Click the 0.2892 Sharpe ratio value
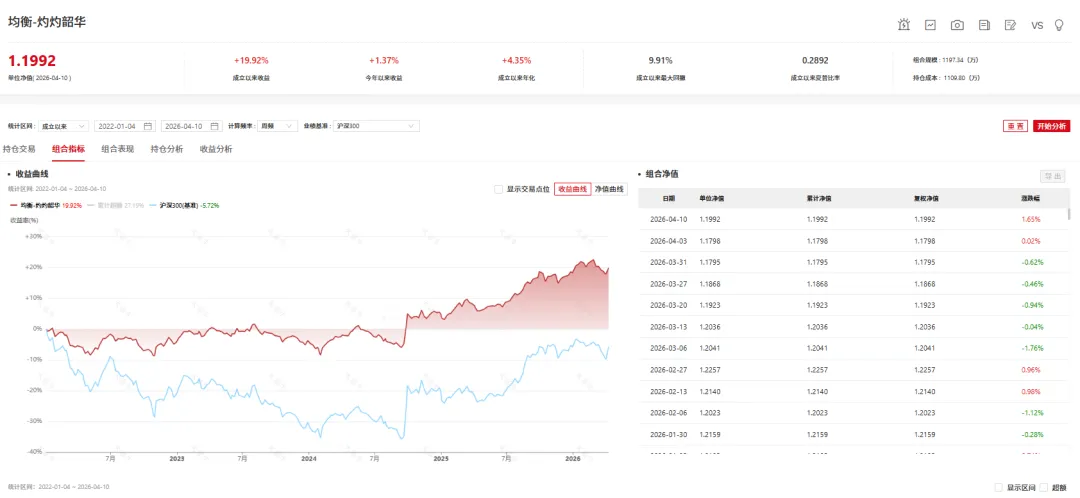 pos(816,61)
